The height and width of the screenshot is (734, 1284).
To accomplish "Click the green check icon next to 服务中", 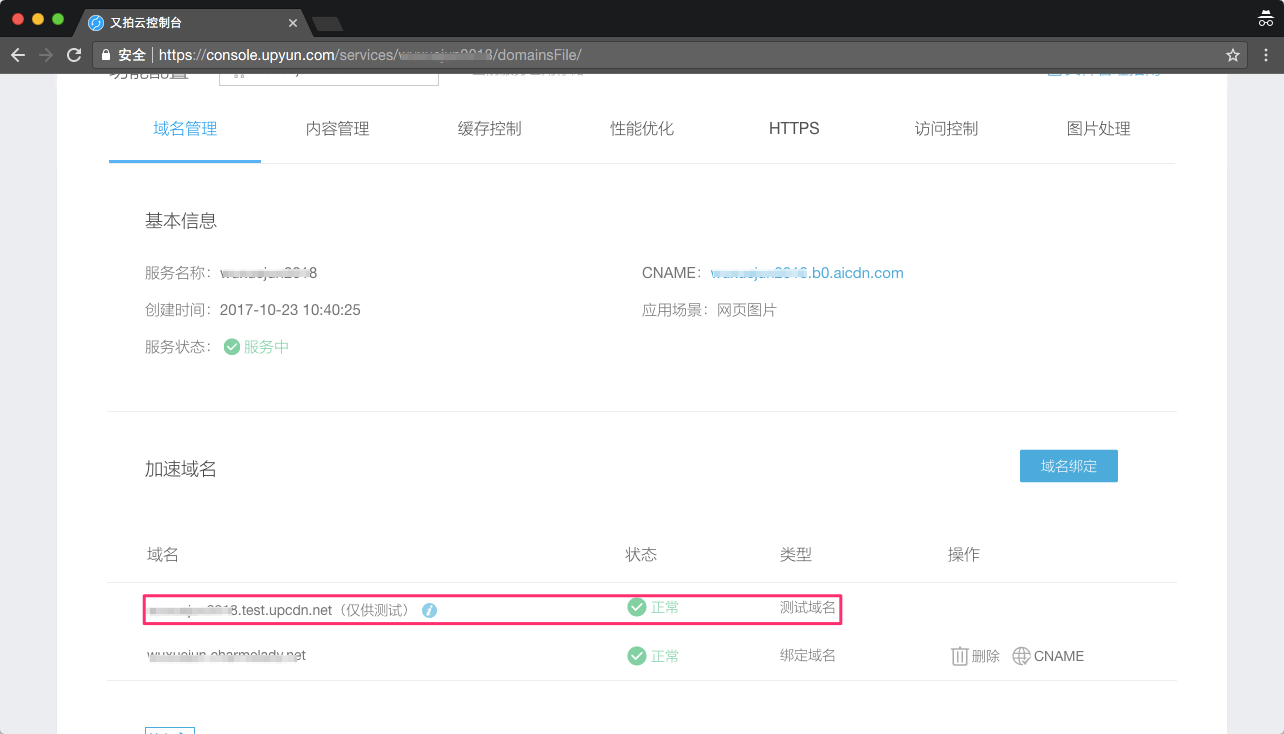I will [231, 346].
